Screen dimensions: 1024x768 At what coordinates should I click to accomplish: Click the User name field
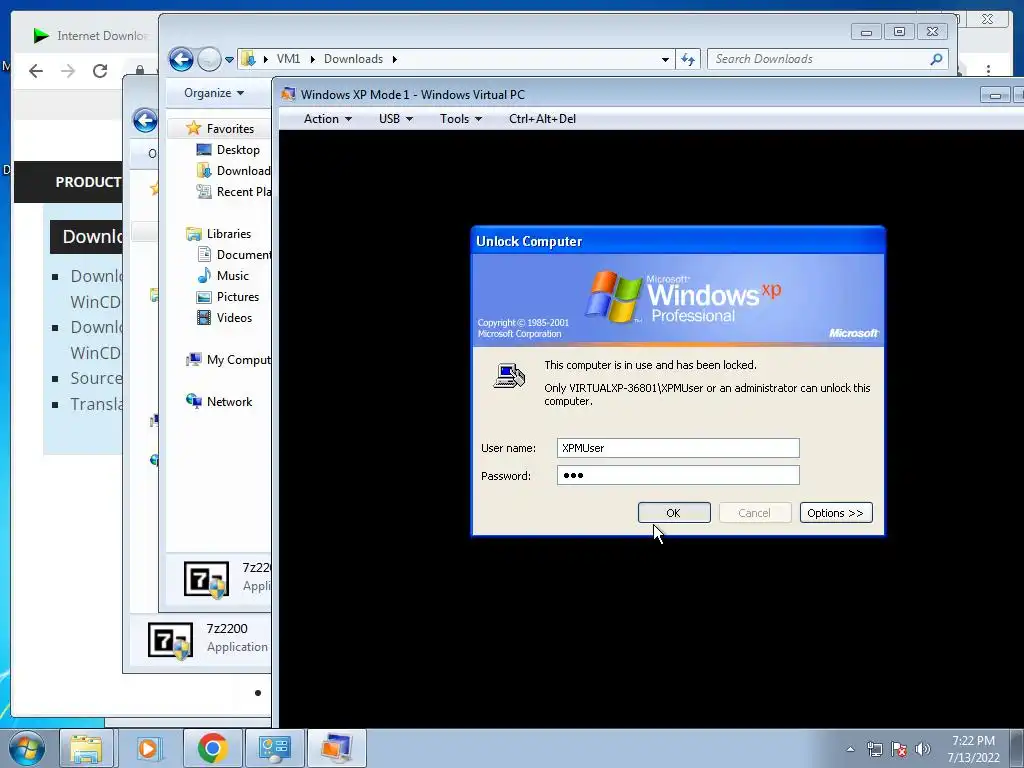tap(678, 448)
